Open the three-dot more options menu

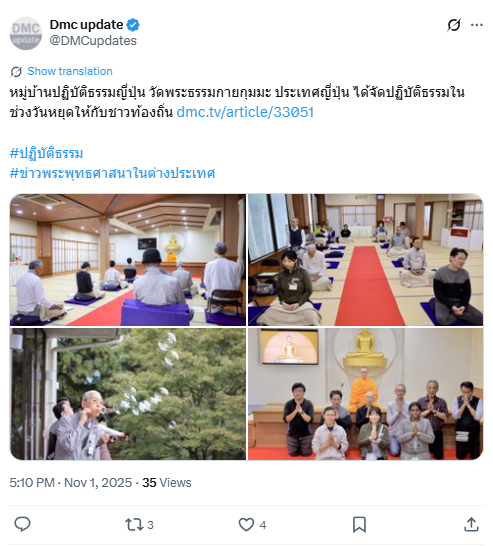477,25
